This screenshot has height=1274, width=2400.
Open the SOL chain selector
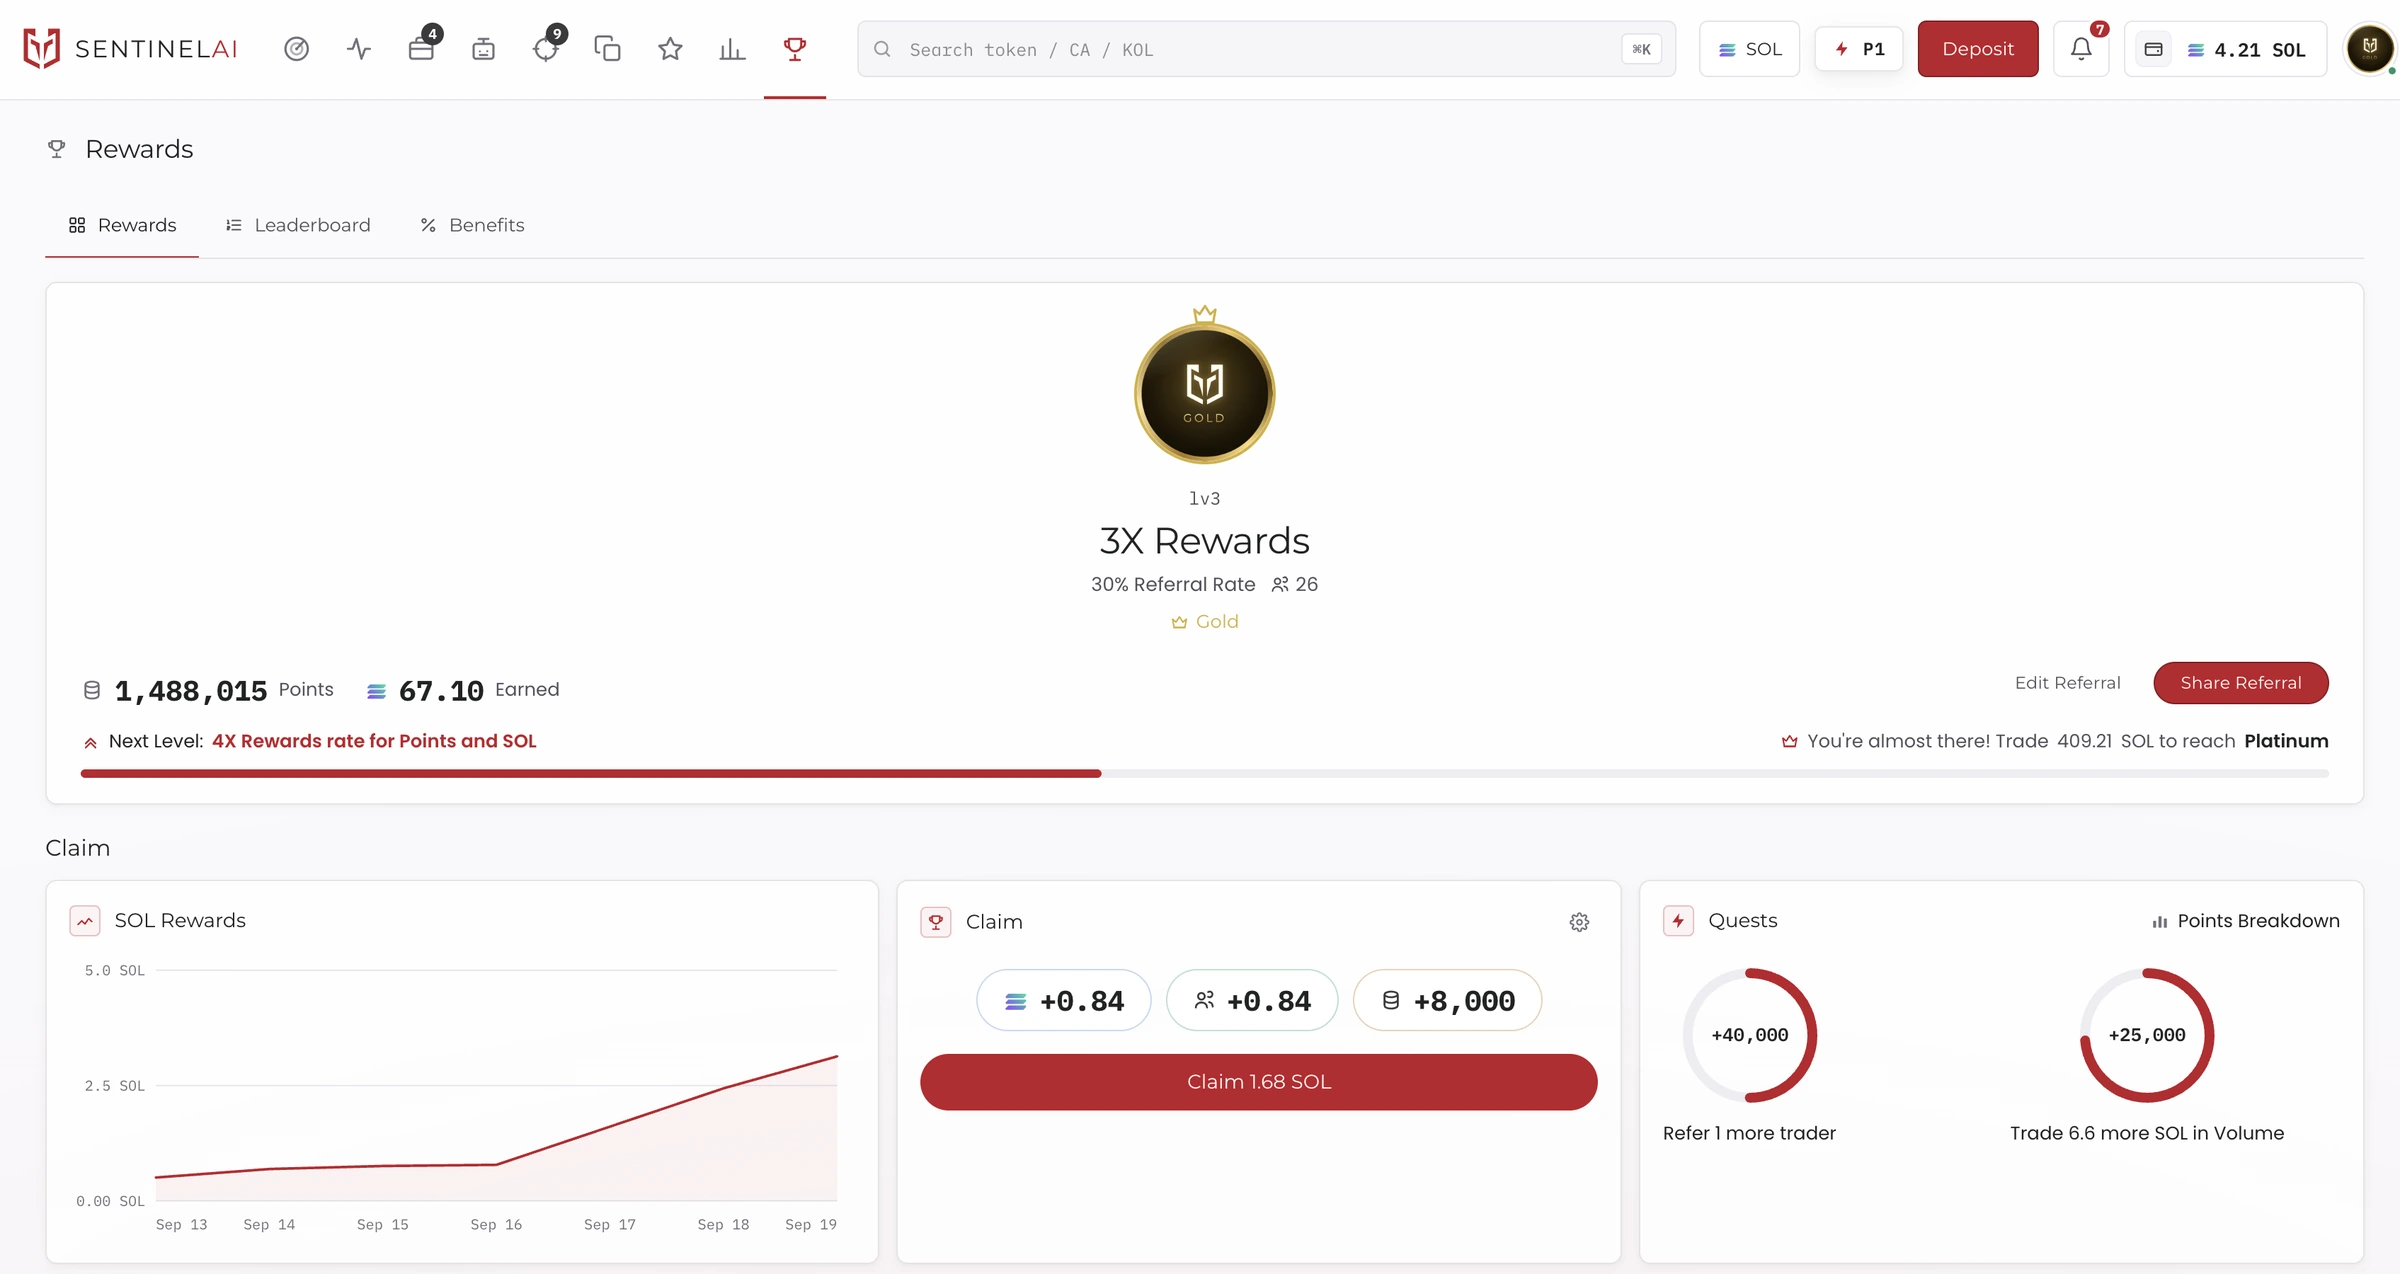click(1749, 49)
